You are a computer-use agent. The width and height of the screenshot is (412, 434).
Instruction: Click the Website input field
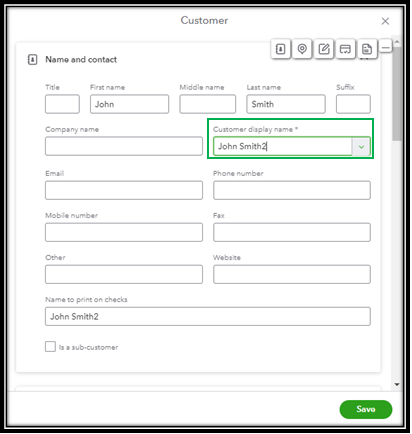(292, 274)
